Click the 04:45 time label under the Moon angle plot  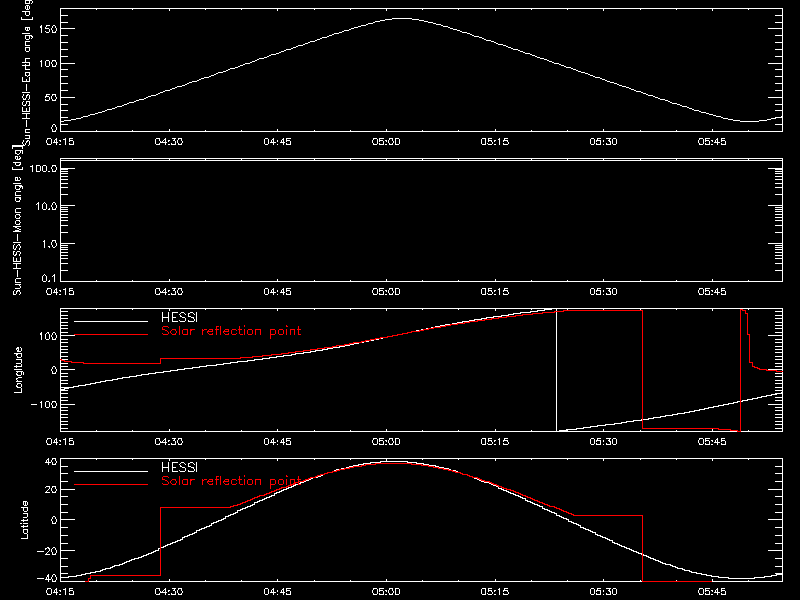click(x=278, y=291)
